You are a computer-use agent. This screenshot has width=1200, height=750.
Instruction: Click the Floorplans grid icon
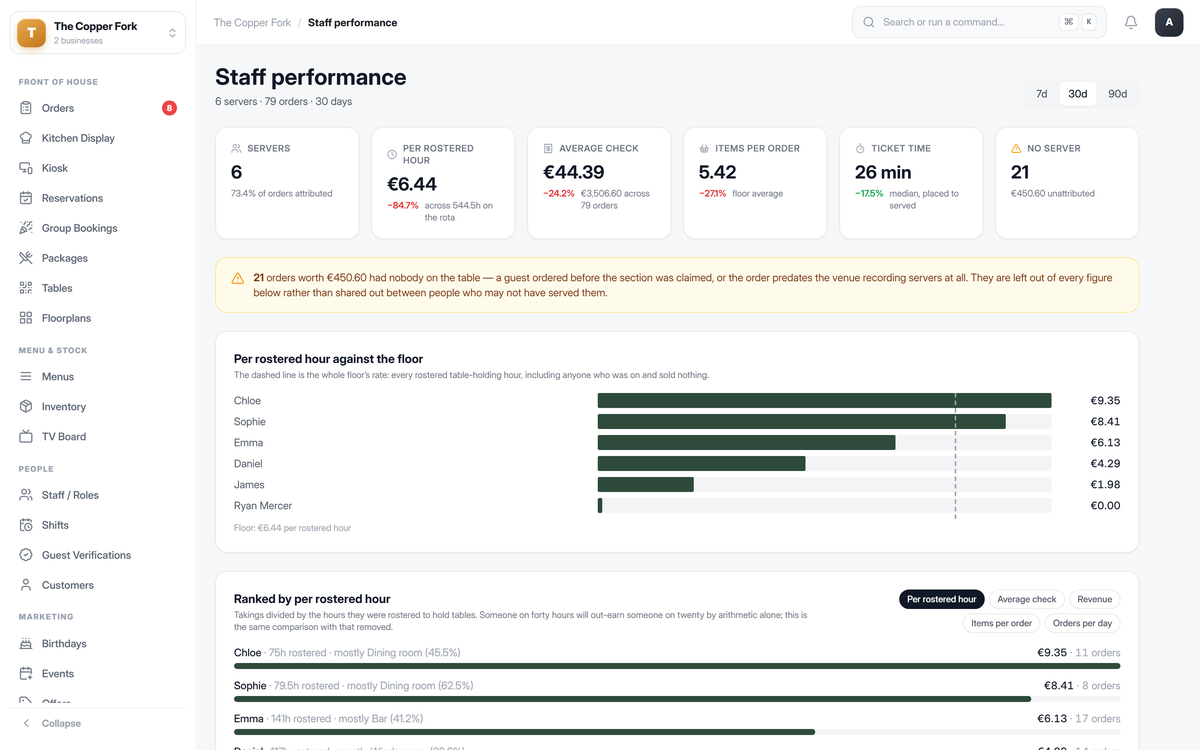tap(26, 318)
